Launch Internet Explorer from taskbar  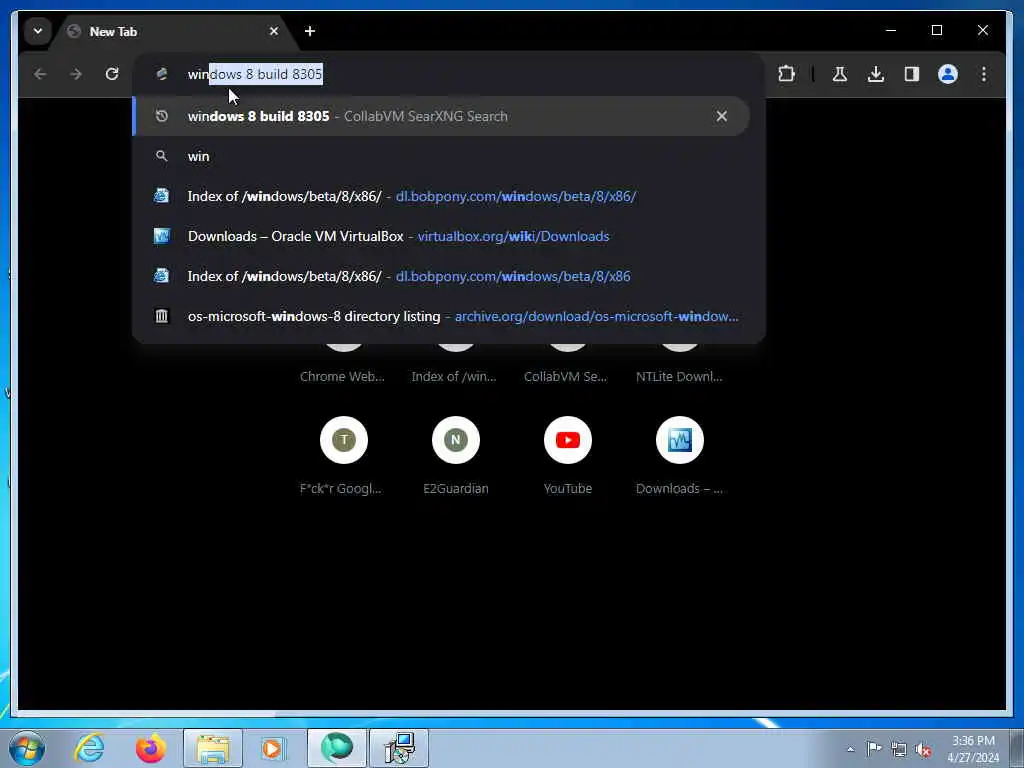pos(89,748)
